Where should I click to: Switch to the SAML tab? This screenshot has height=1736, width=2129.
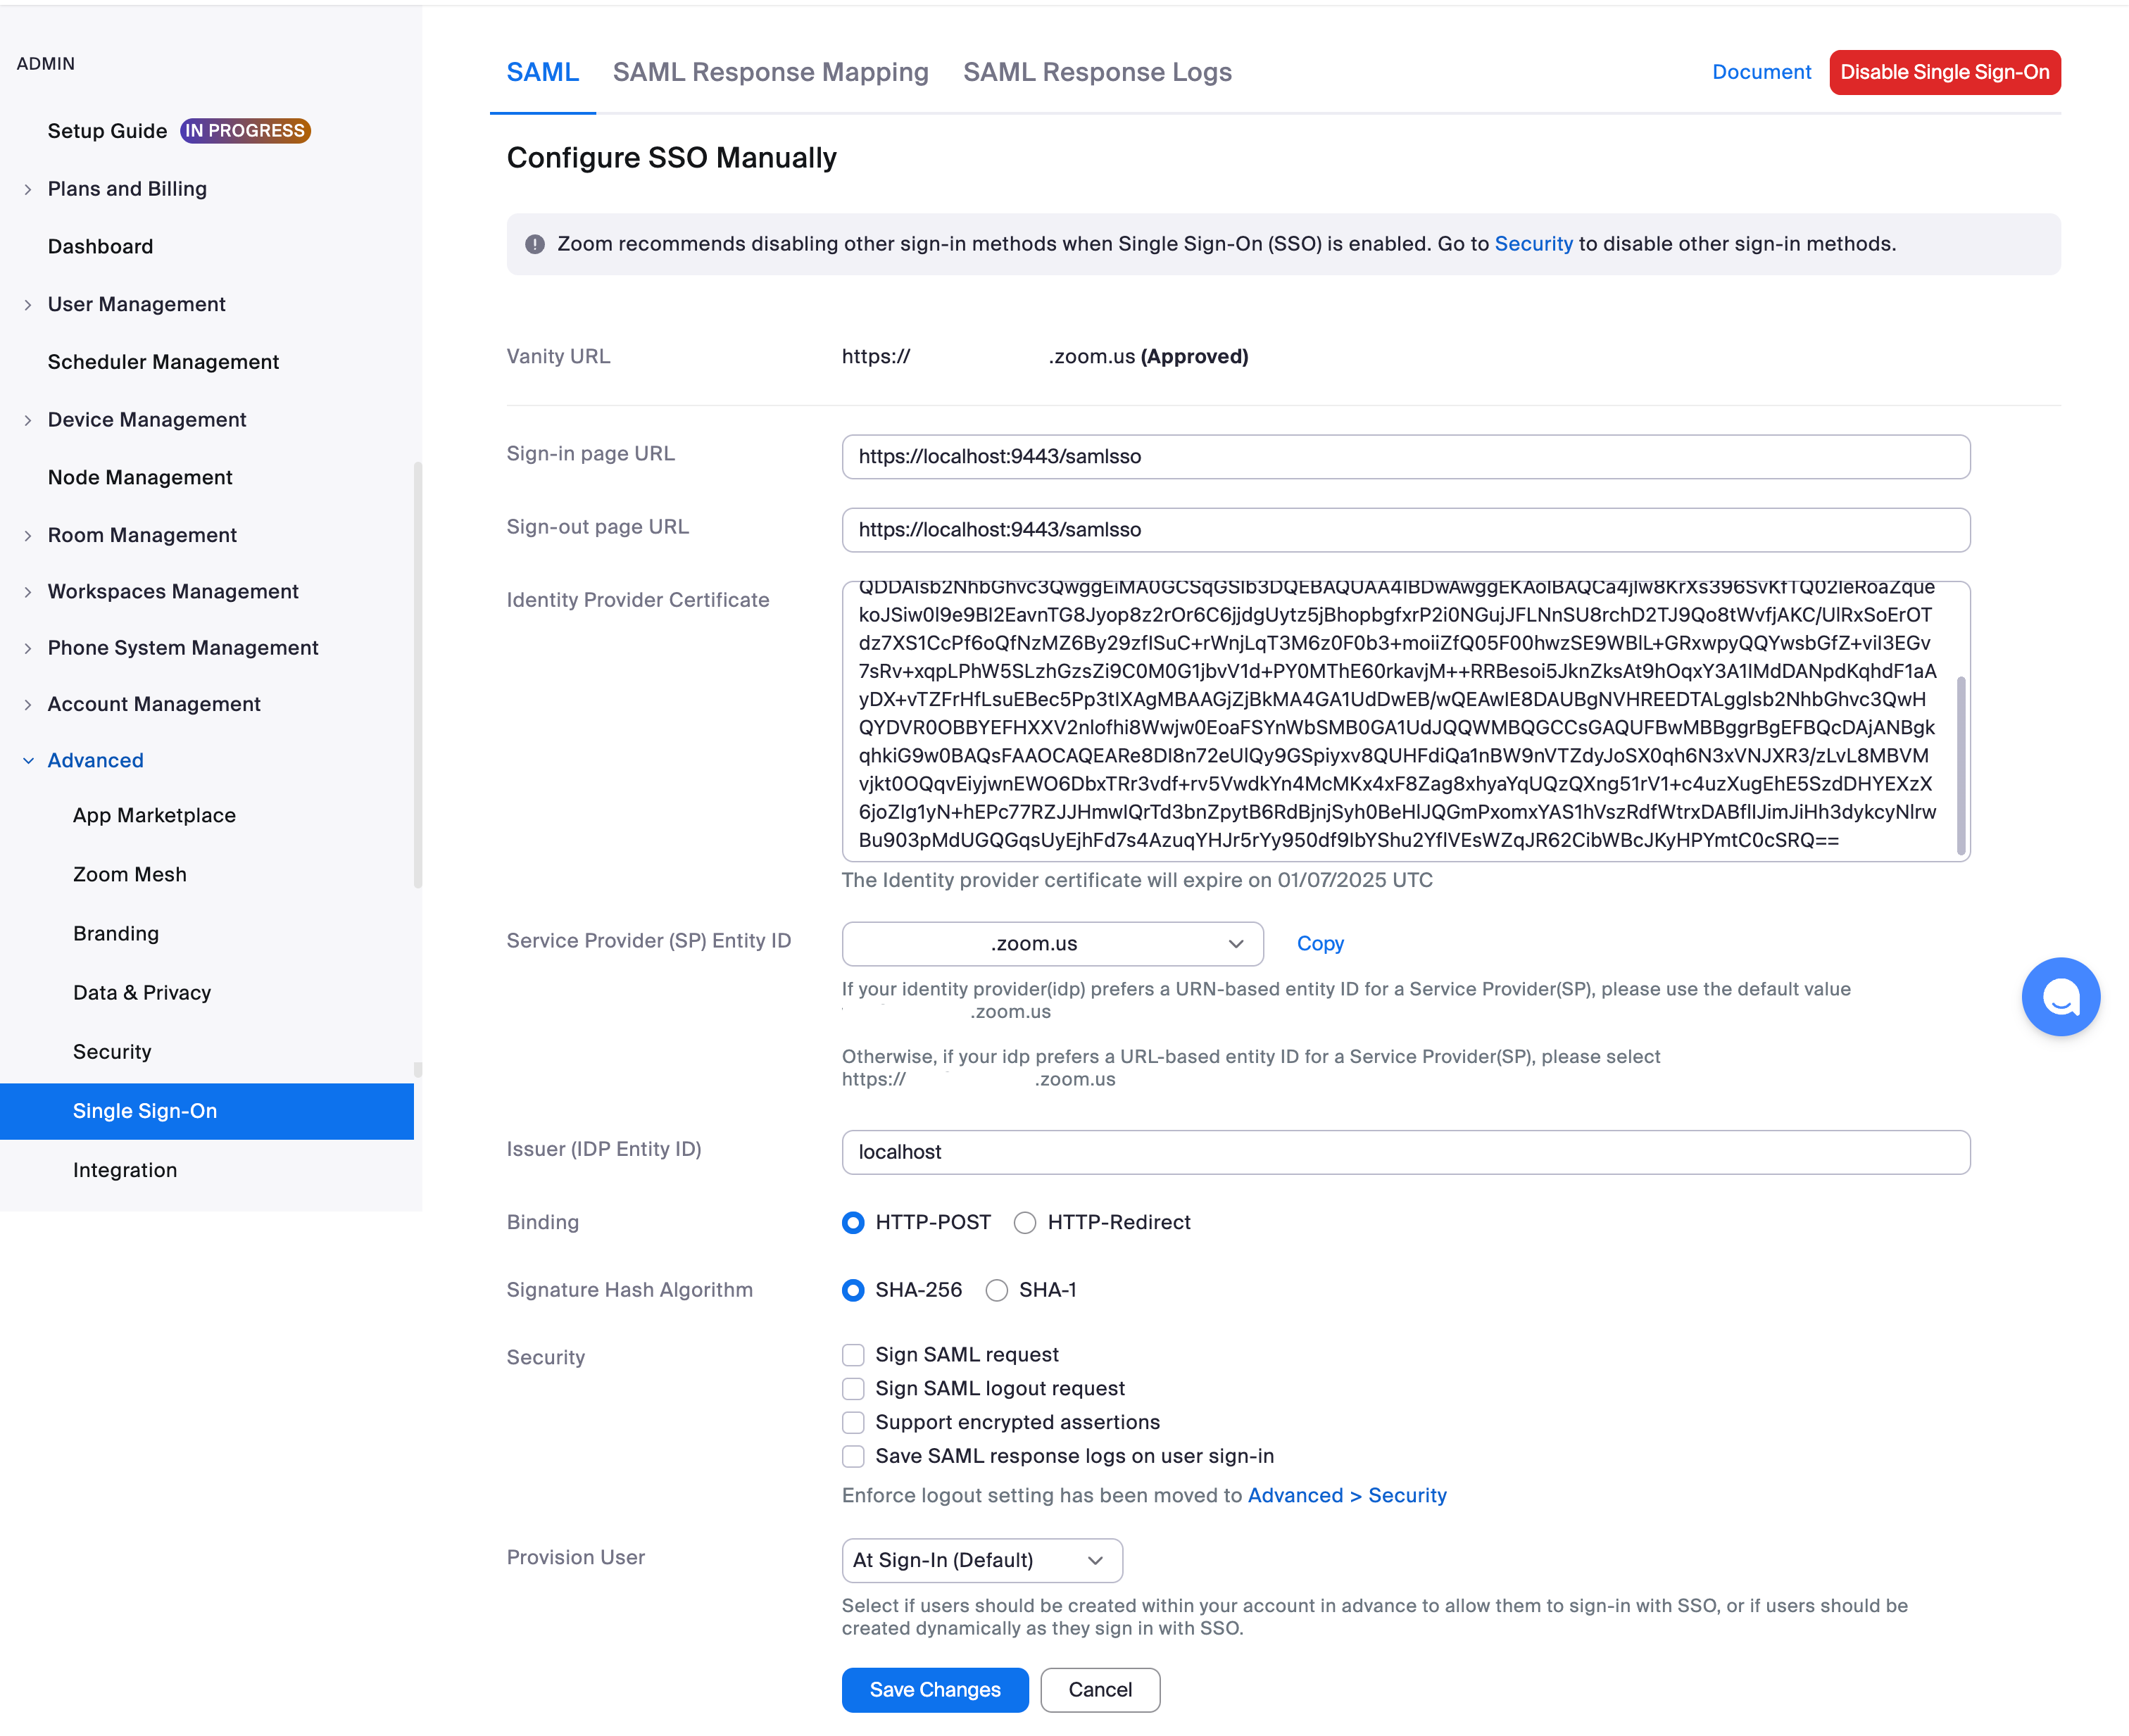543,72
